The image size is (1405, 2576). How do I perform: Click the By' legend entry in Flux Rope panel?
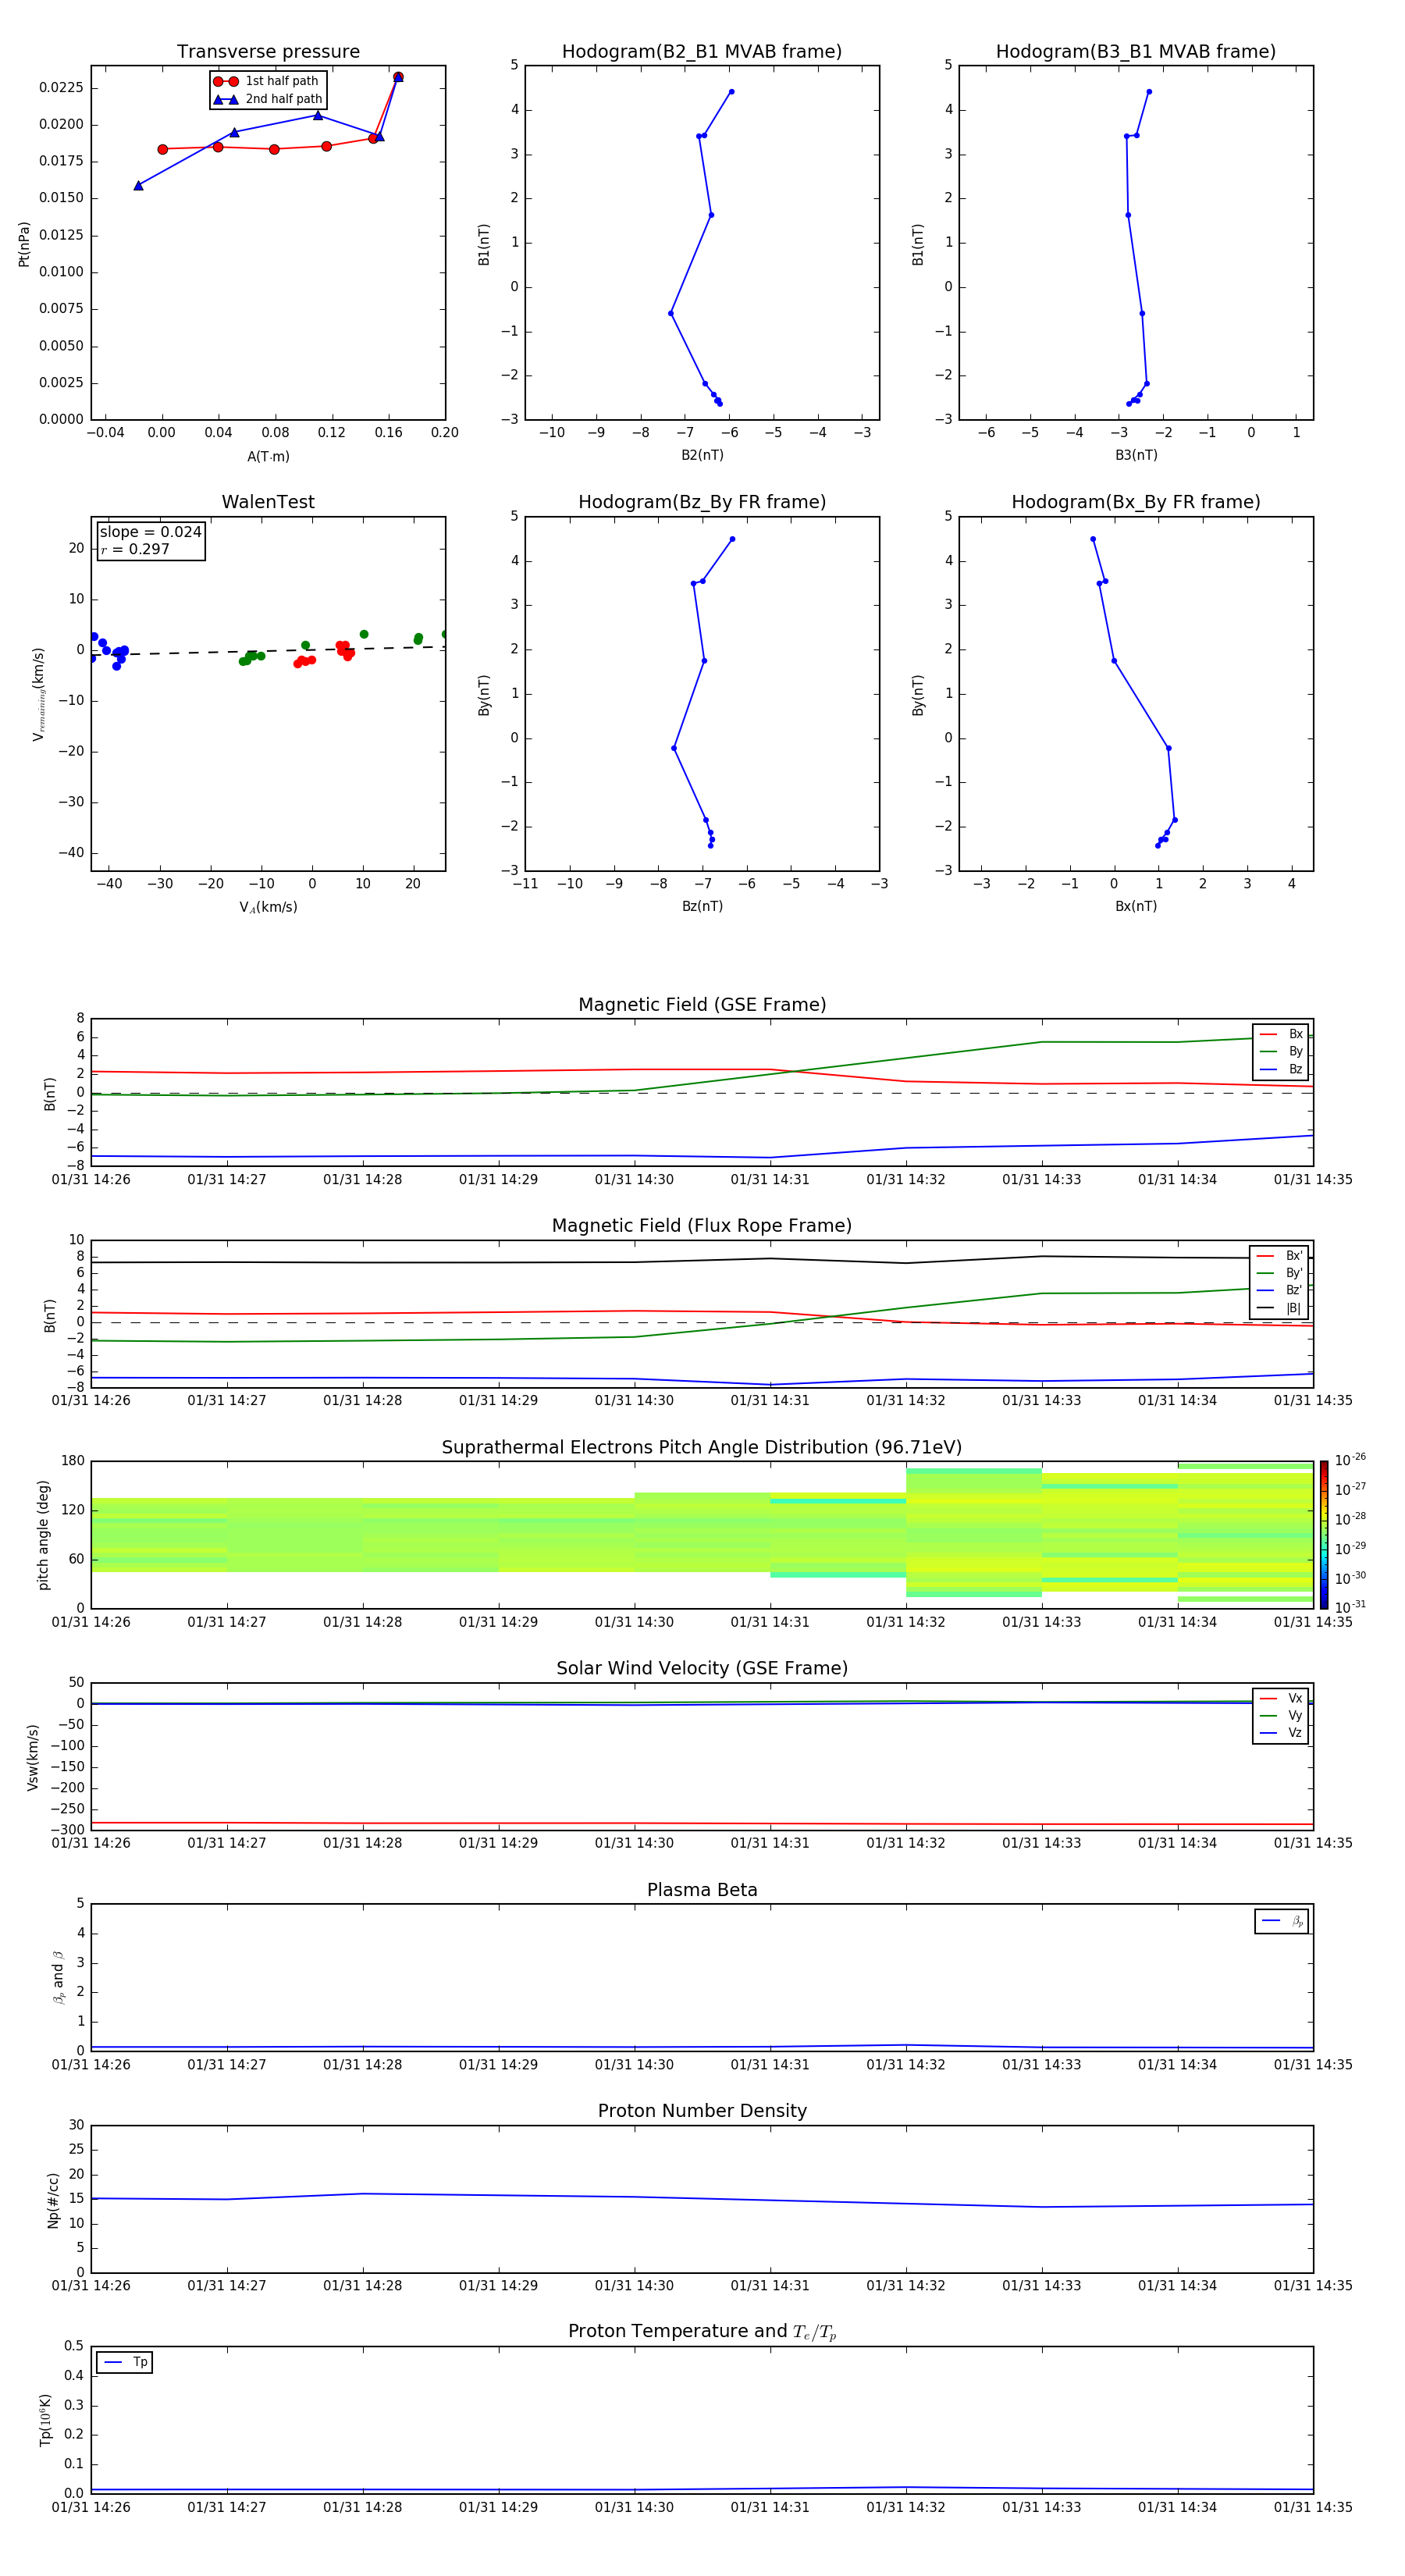[x=1280, y=1273]
